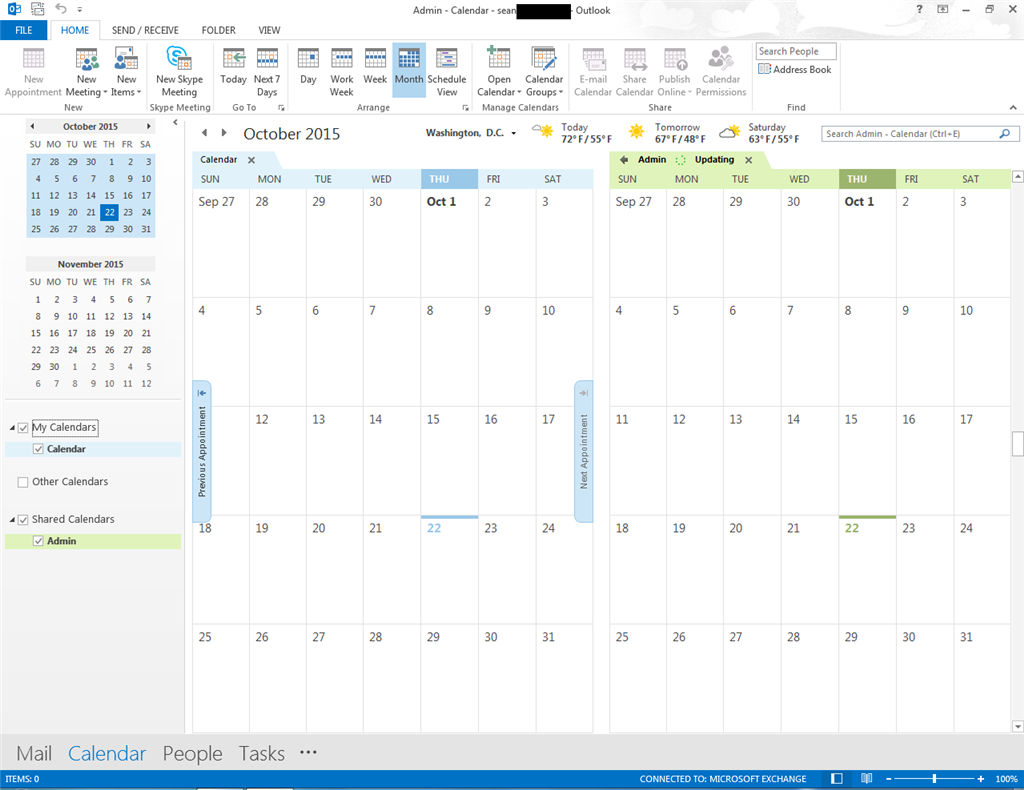This screenshot has height=790, width=1024.
Task: Toggle the My Calendars group checkbox
Action: 24,428
